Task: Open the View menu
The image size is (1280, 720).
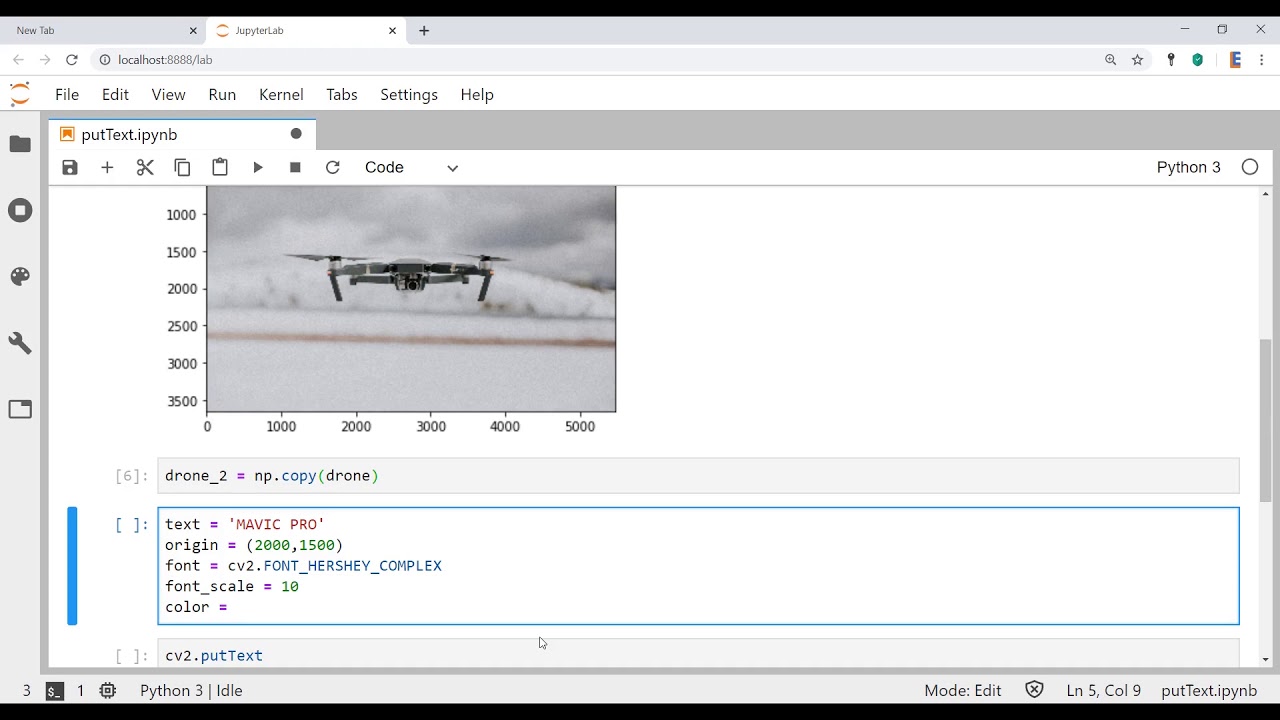Action: 168,94
